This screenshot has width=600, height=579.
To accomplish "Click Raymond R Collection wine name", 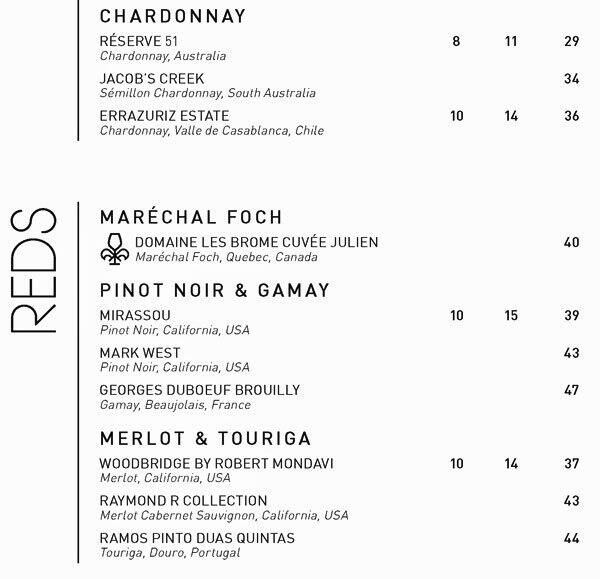I will pos(184,501).
